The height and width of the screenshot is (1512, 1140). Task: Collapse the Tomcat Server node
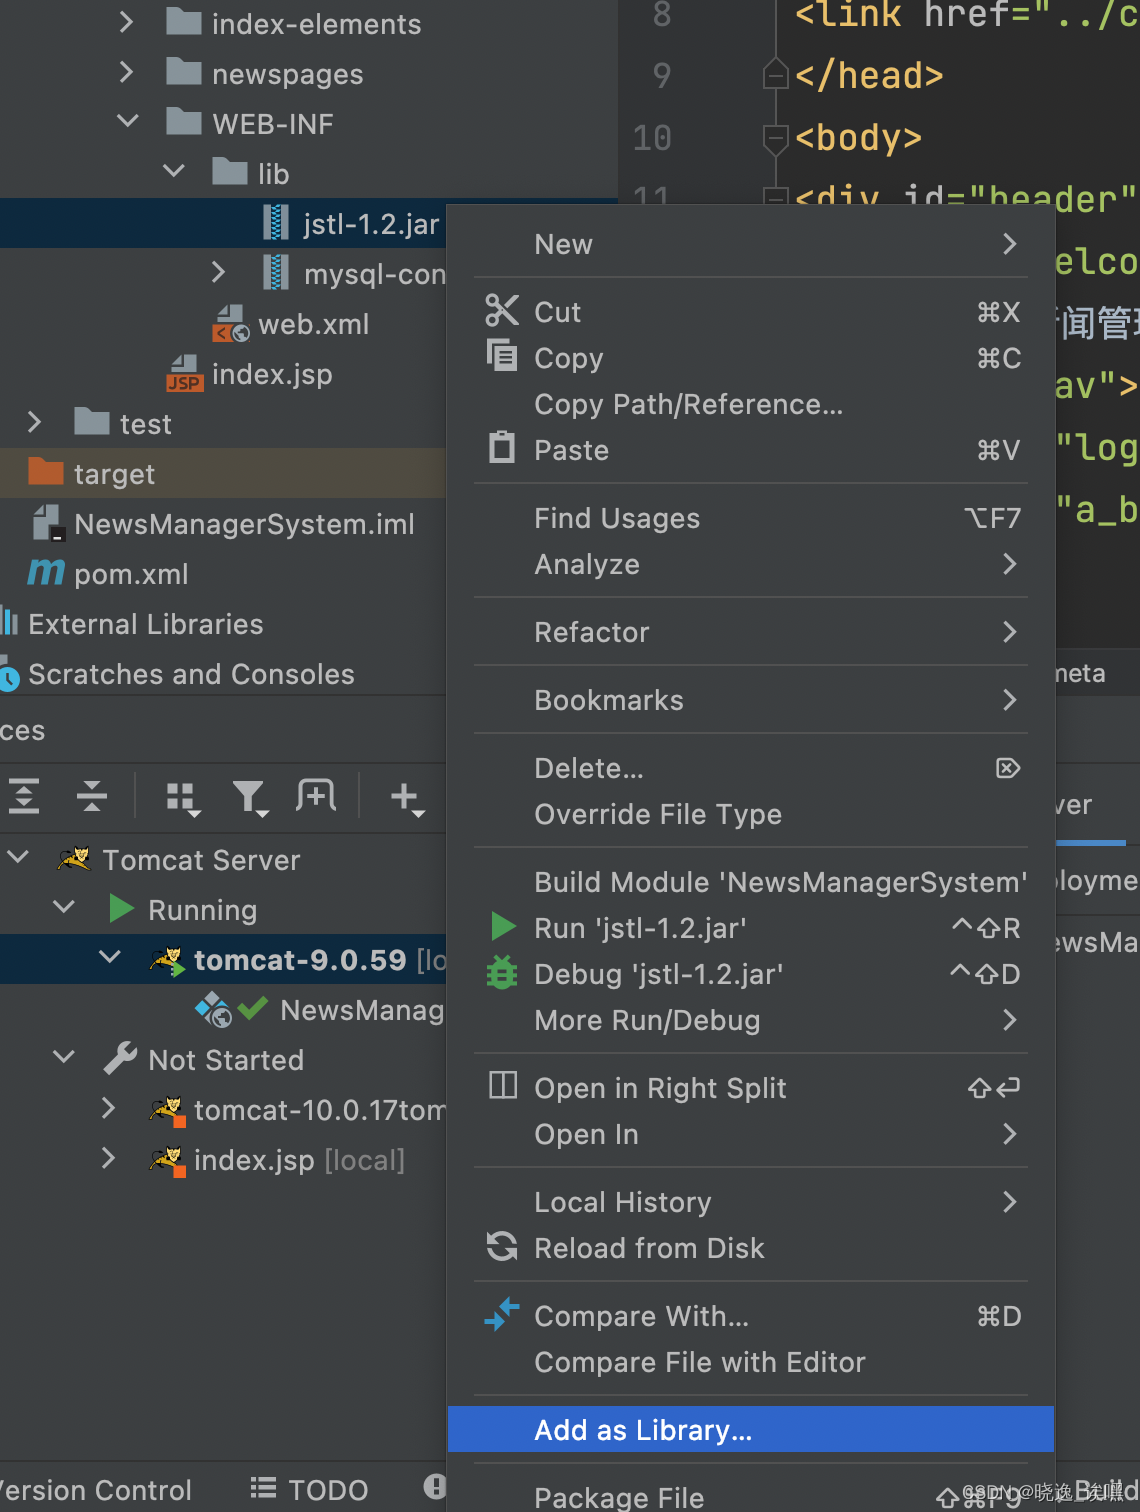[x=18, y=857]
